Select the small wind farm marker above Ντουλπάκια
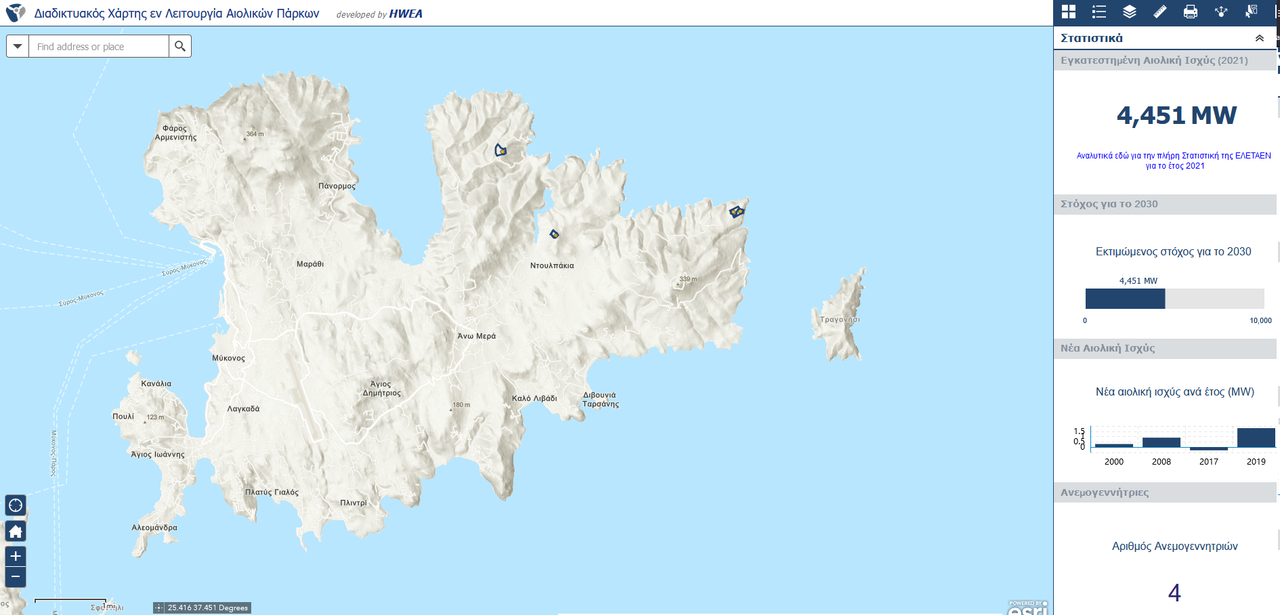Viewport: 1280px width, 615px height. (554, 234)
